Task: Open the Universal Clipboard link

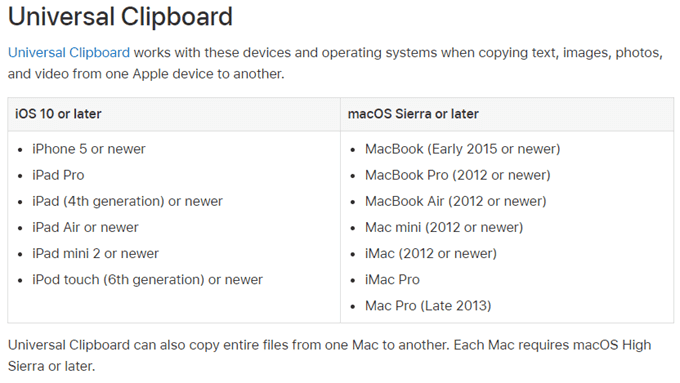Action: [69, 52]
